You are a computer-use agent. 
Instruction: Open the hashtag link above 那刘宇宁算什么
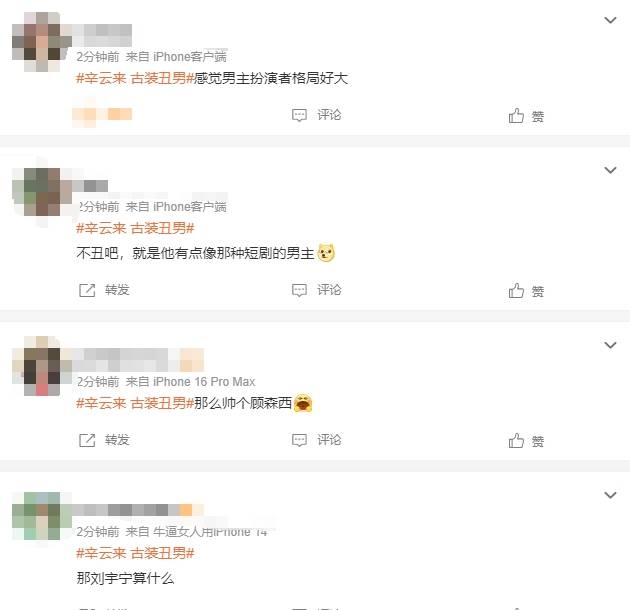click(135, 553)
